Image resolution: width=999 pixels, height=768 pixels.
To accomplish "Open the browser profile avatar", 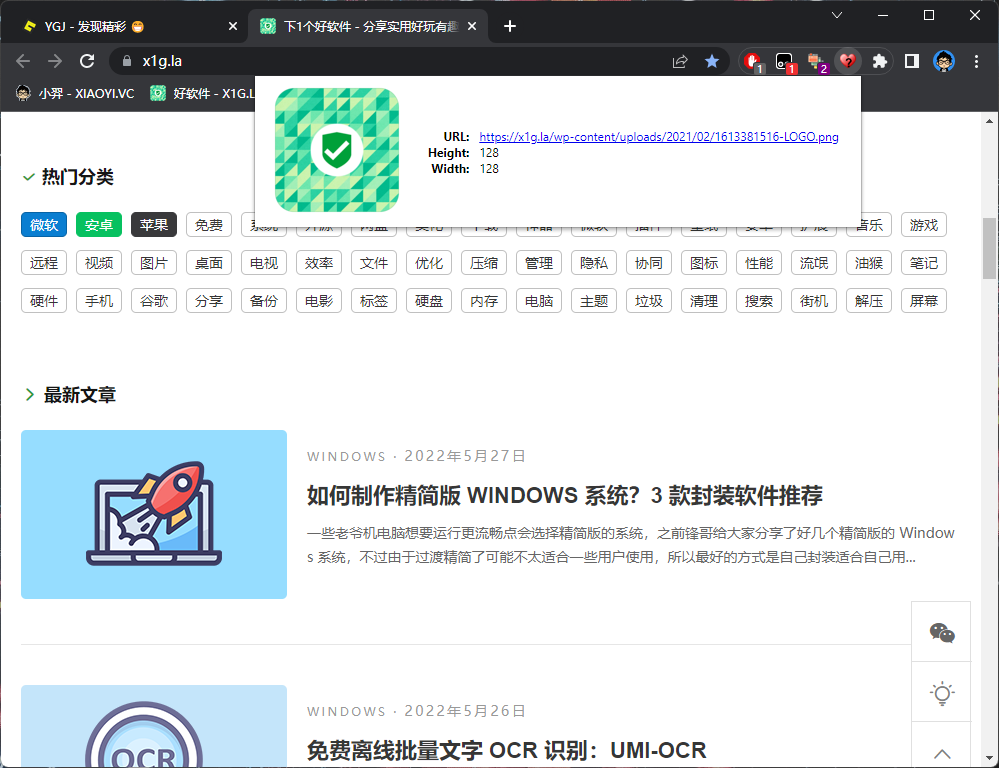I will click(943, 61).
